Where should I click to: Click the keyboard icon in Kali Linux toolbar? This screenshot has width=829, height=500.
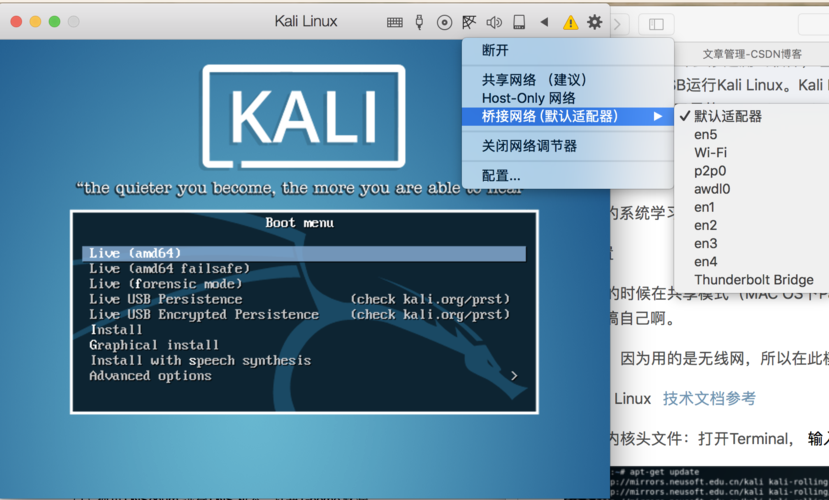394,22
